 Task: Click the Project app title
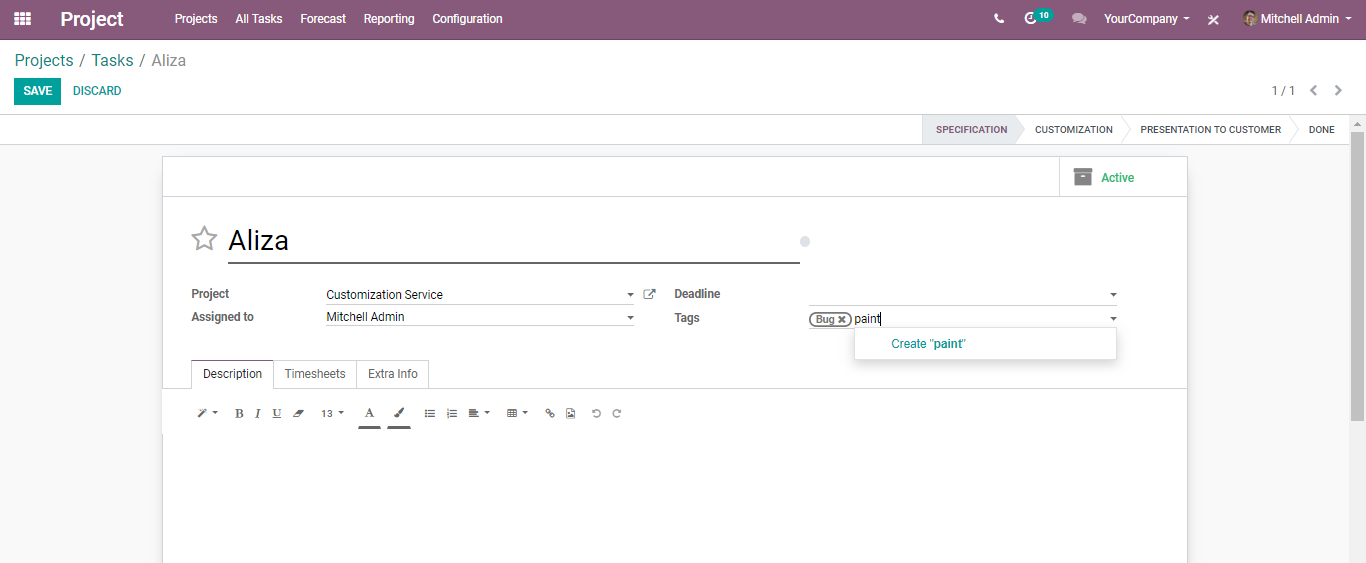coord(92,19)
